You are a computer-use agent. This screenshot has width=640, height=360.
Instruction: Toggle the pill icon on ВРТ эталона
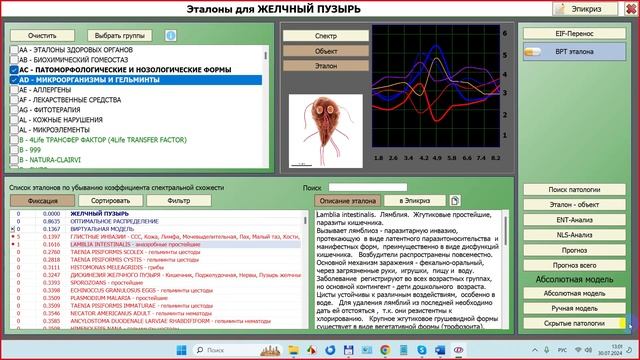coord(532,52)
